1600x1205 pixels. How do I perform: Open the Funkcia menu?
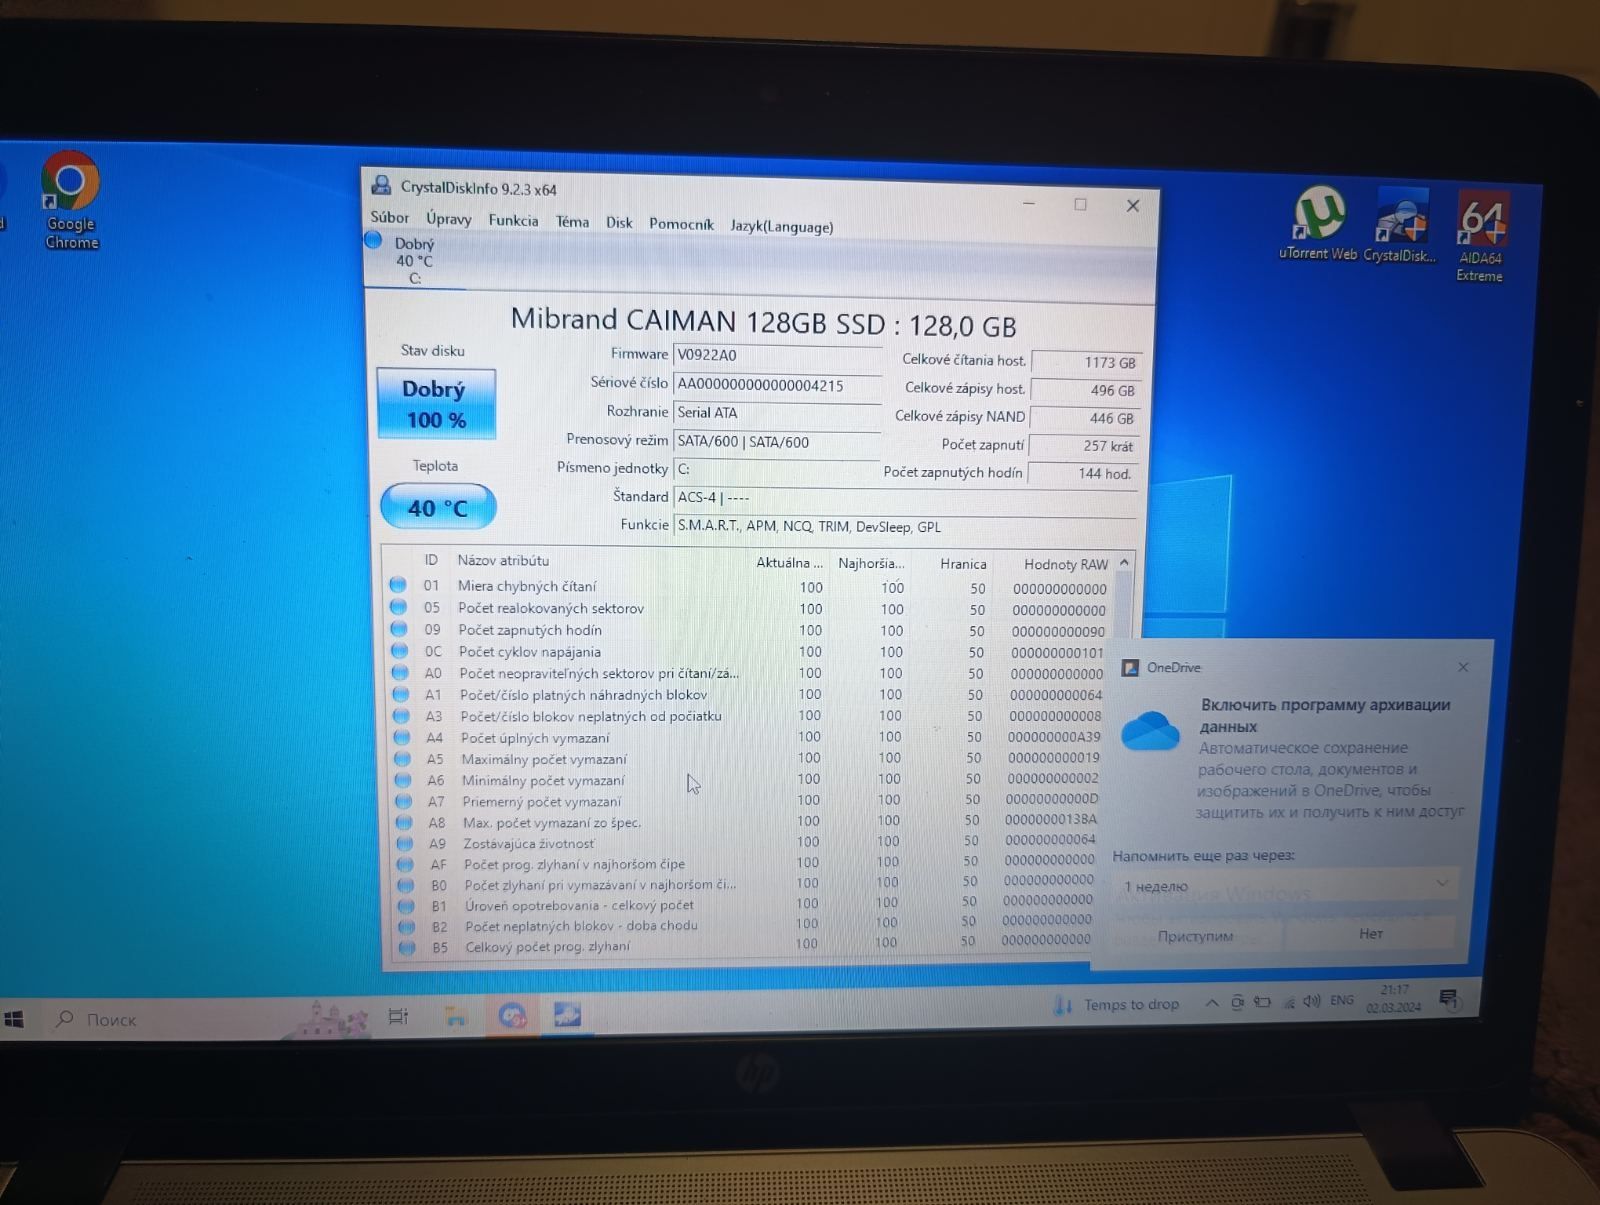pyautogui.click(x=513, y=220)
